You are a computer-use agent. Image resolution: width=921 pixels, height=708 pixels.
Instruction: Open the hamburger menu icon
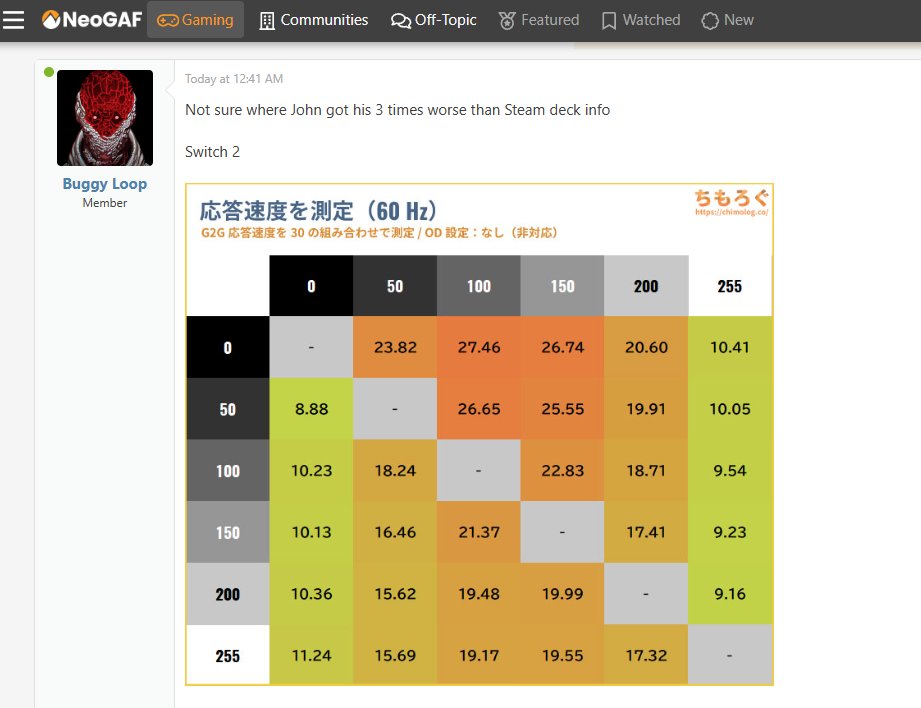point(14,20)
